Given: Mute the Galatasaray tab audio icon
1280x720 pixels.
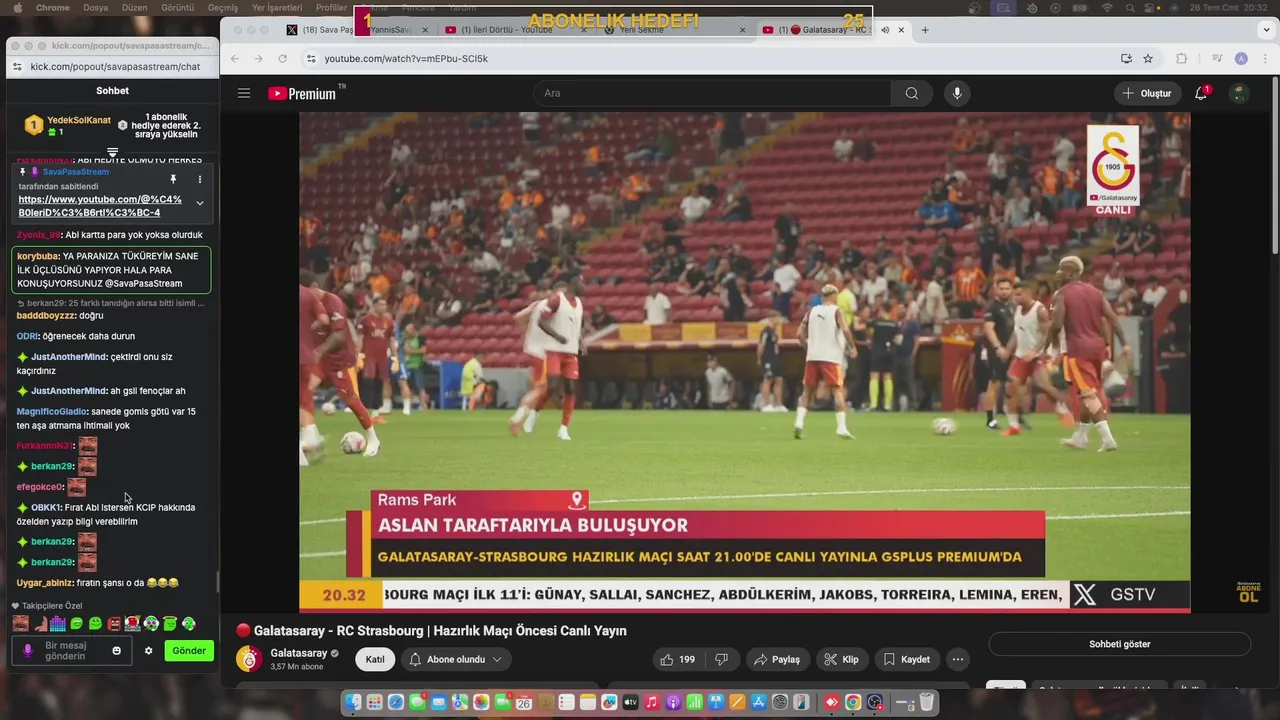Looking at the screenshot, I should (x=885, y=30).
